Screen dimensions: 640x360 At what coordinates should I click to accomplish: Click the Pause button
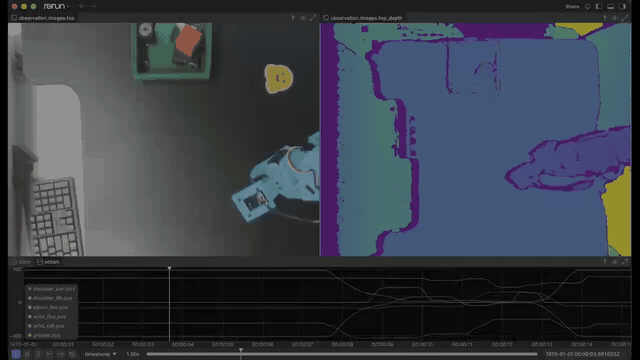click(38, 354)
